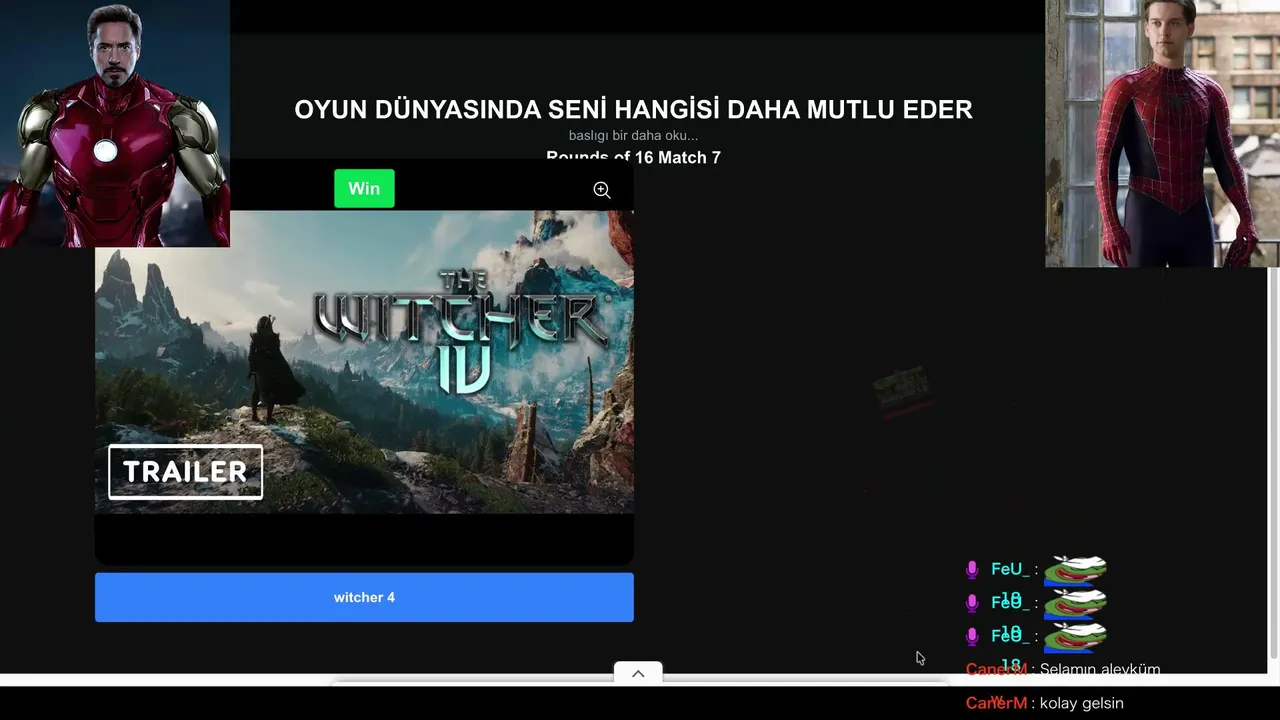Screen dimensions: 1280x720
Task: Expand the bottom panel with chevron-up
Action: [x=638, y=674]
